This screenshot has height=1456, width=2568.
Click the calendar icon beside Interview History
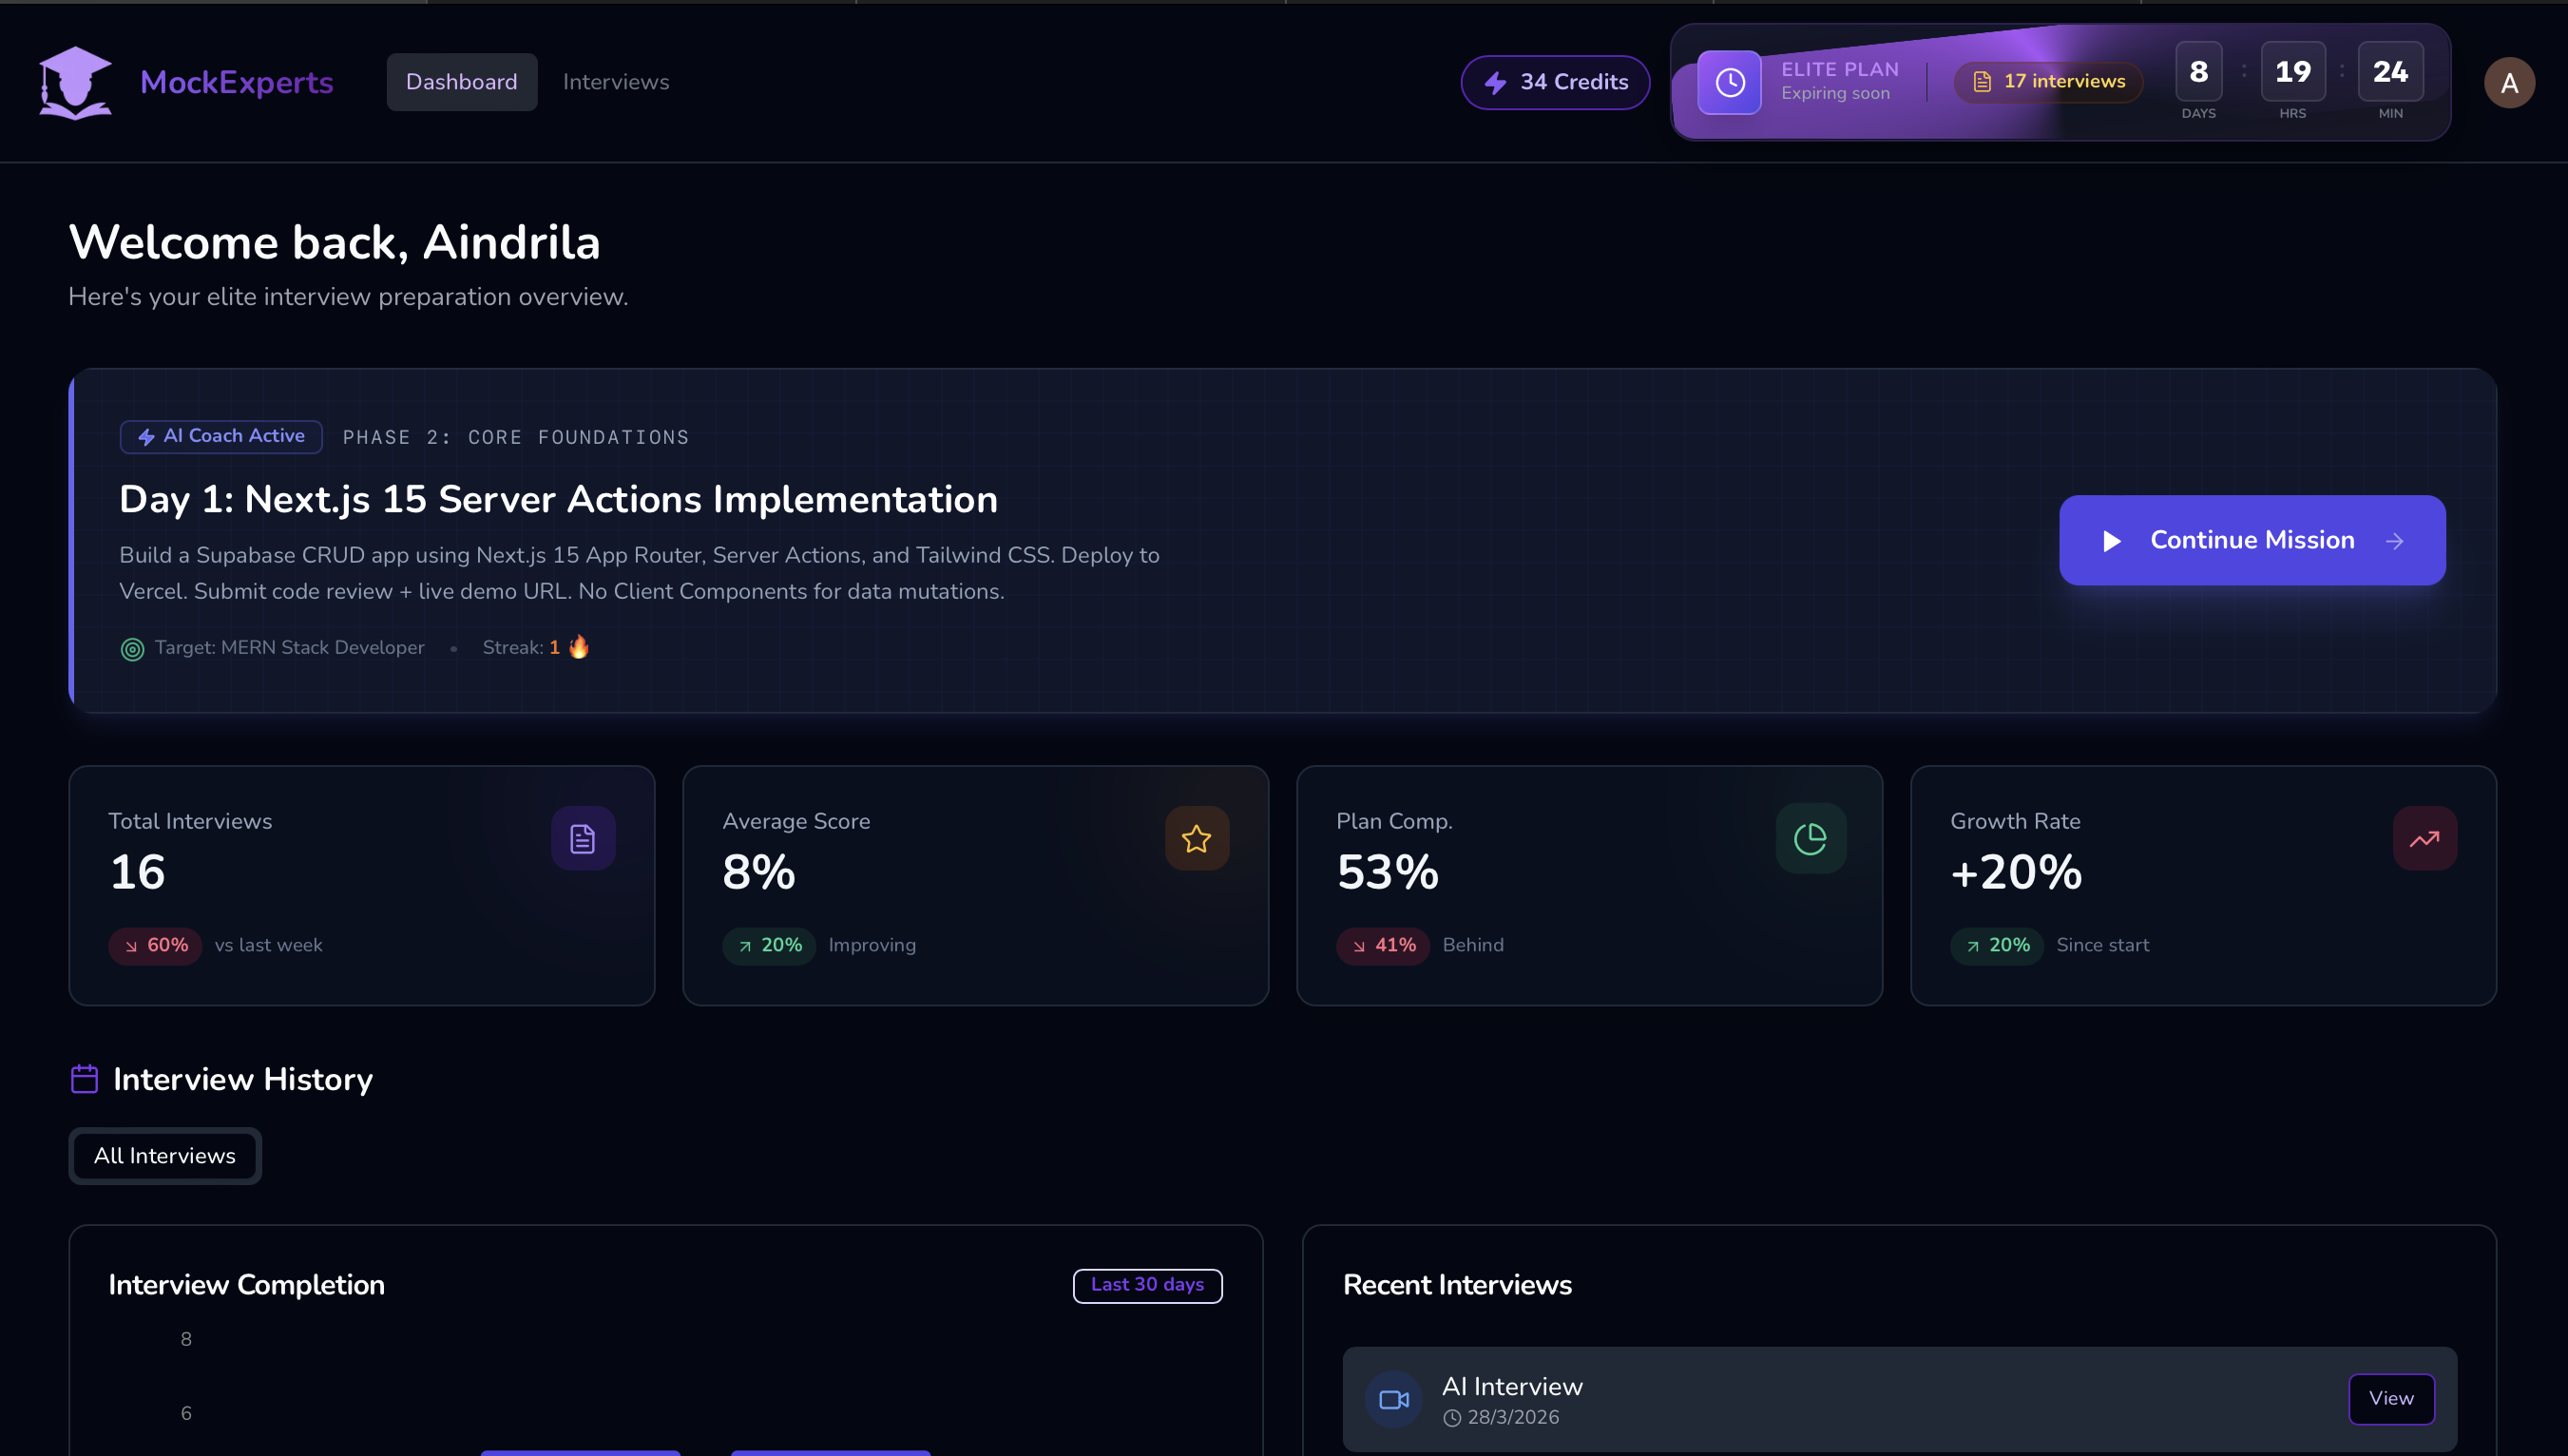coord(84,1078)
